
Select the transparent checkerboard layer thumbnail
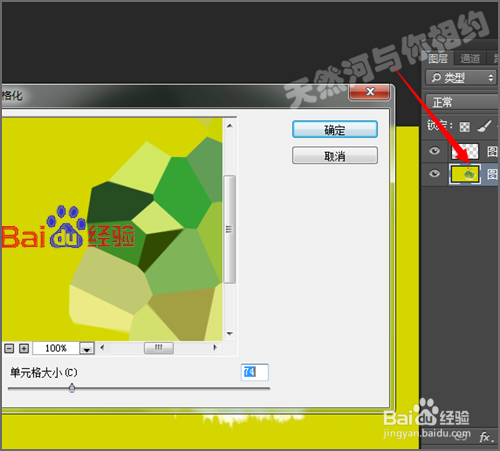[x=465, y=152]
